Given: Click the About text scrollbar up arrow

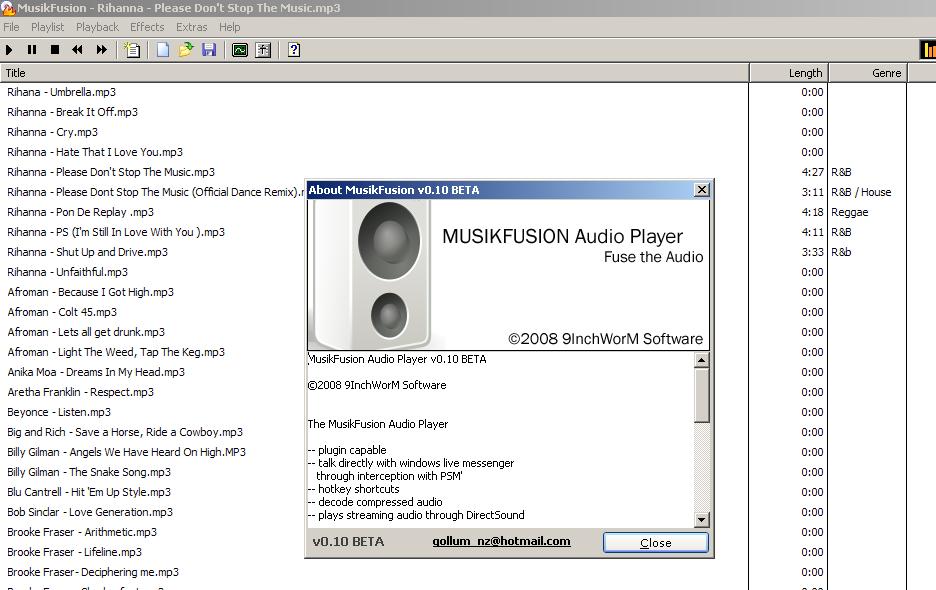Looking at the screenshot, I should pos(702,360).
